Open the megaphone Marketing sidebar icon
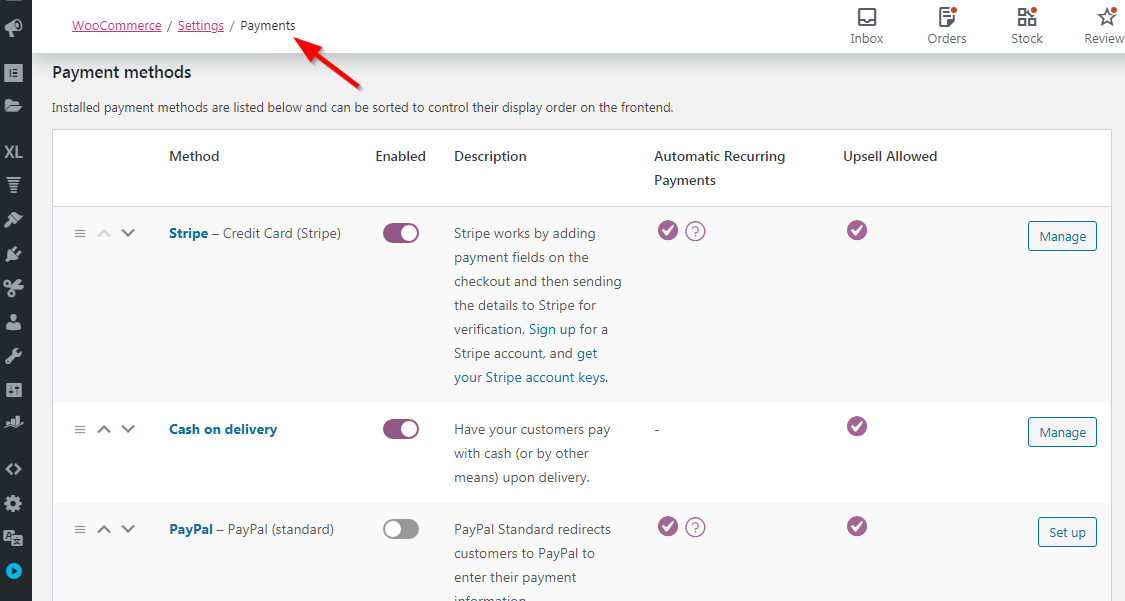The height and width of the screenshot is (601, 1125). (14, 28)
